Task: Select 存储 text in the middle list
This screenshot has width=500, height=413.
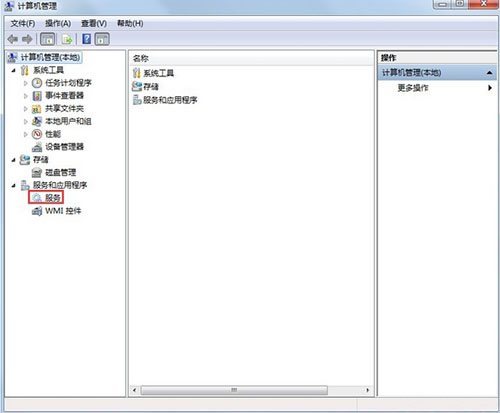Action: [x=151, y=87]
